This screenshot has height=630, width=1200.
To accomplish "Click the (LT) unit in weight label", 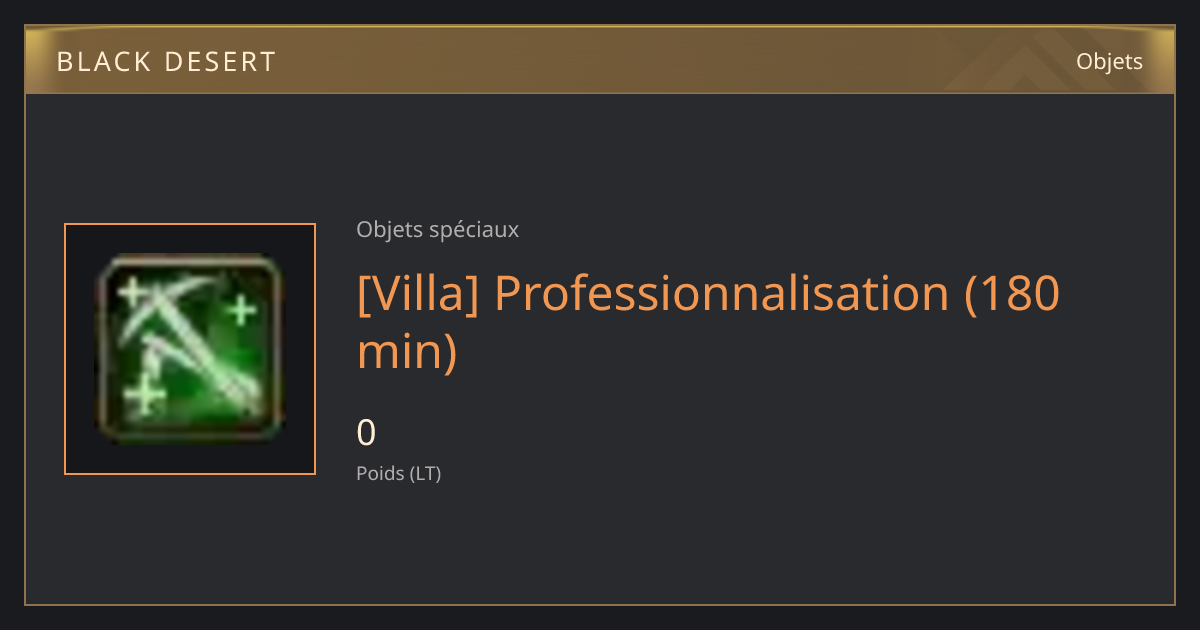I will tap(425, 474).
